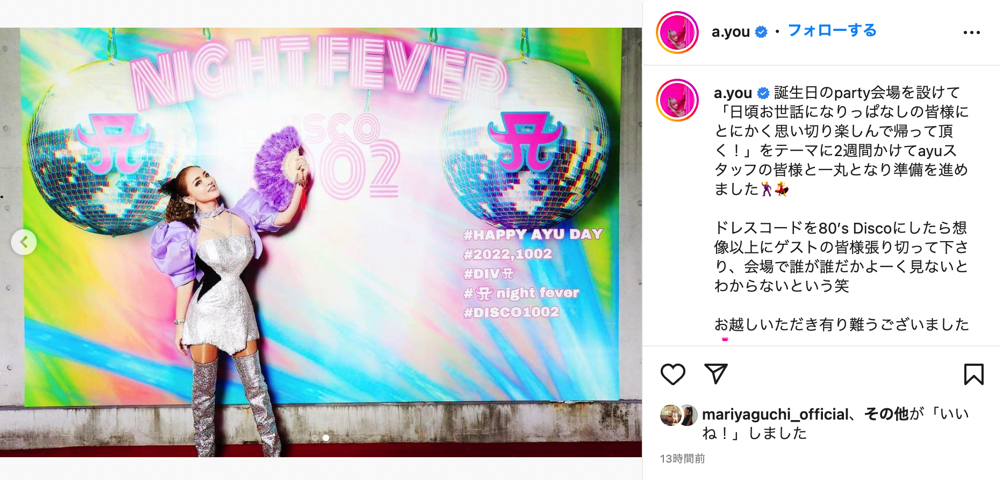The height and width of the screenshot is (480, 1000).
Task: Select the first carousel indicator dot
Action: (316, 438)
